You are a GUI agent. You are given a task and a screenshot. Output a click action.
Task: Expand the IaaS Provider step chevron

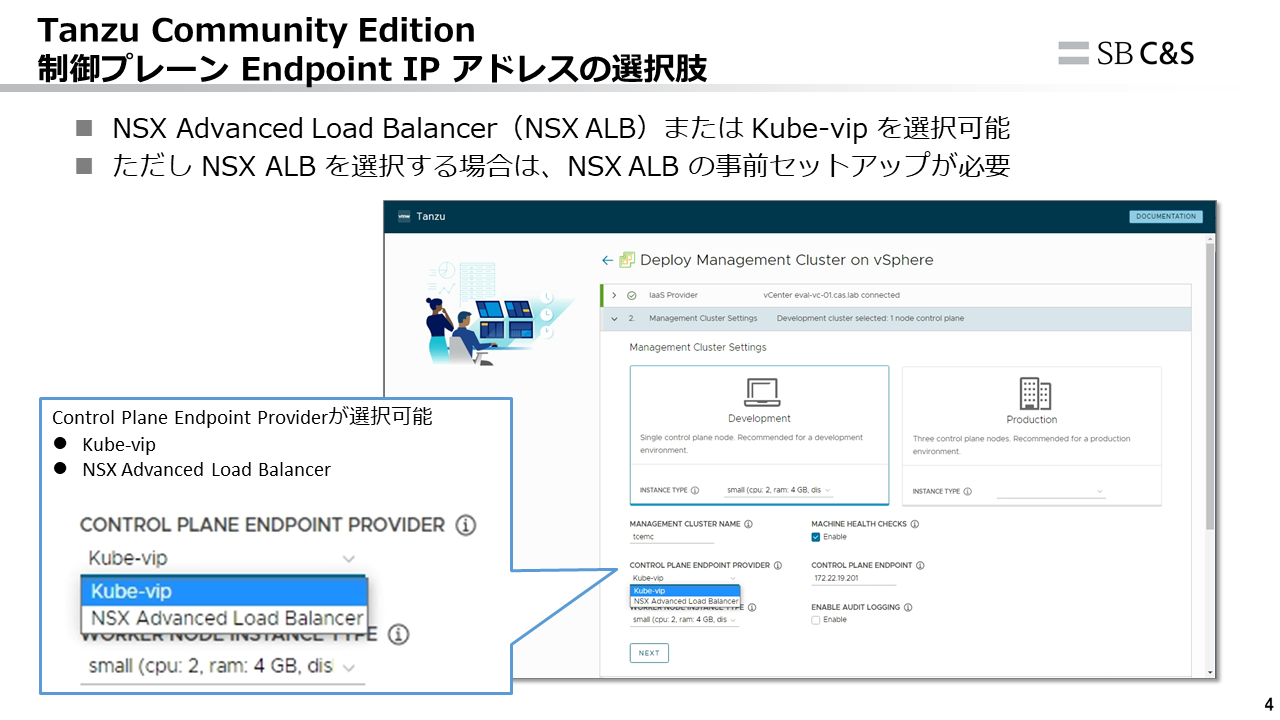(x=614, y=295)
